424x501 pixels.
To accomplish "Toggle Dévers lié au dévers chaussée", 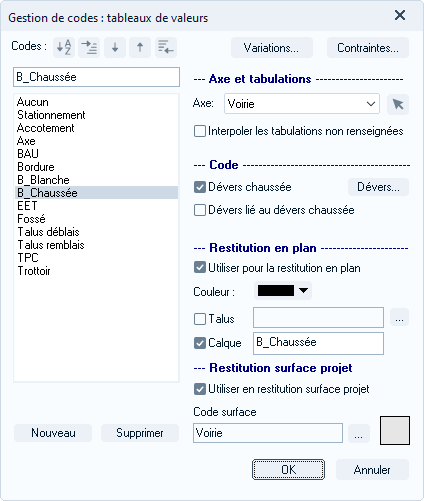I will 200,210.
